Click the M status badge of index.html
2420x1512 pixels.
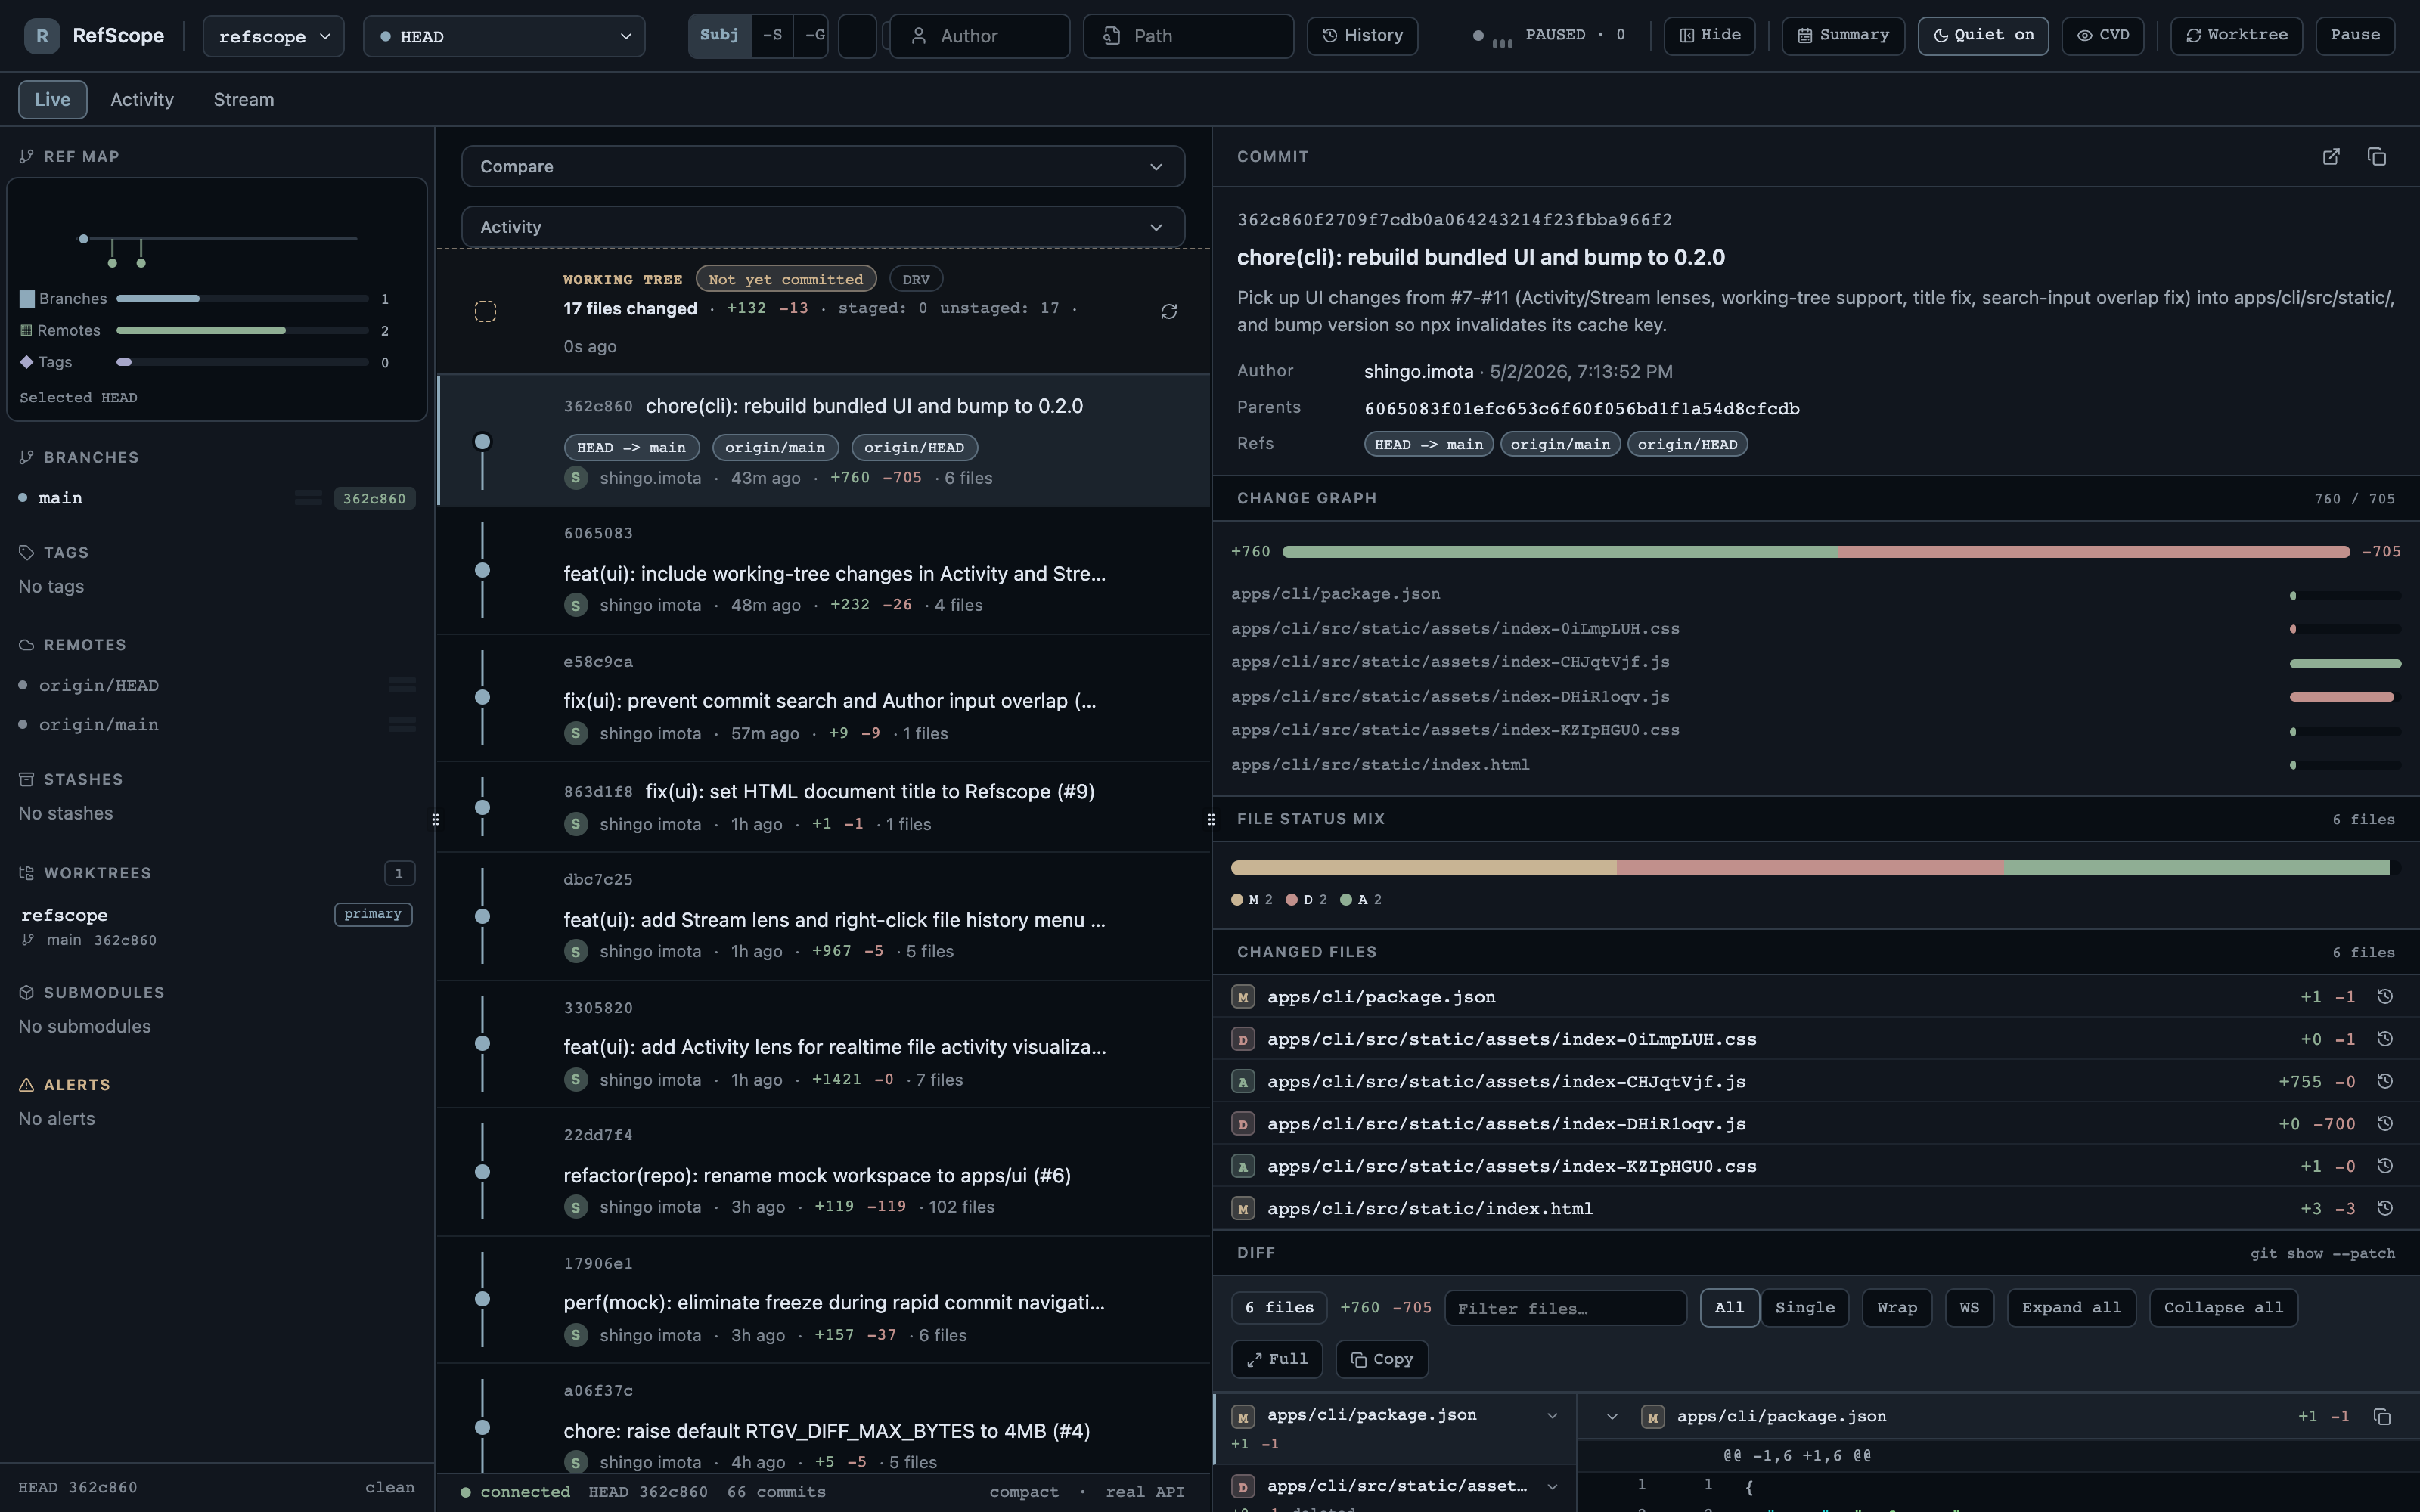click(x=1243, y=1209)
